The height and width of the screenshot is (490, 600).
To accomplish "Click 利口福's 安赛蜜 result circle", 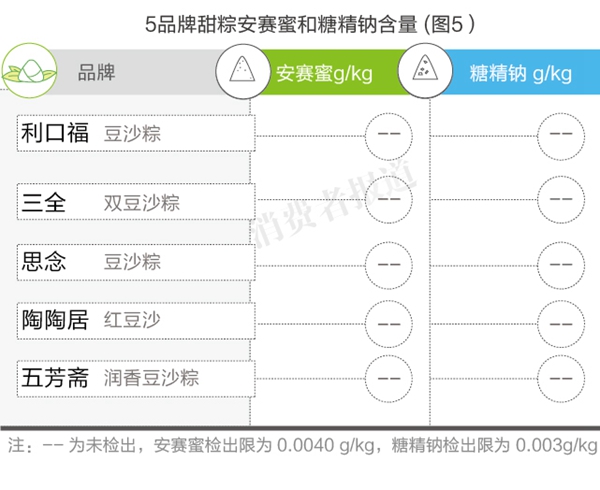I will 389,133.
